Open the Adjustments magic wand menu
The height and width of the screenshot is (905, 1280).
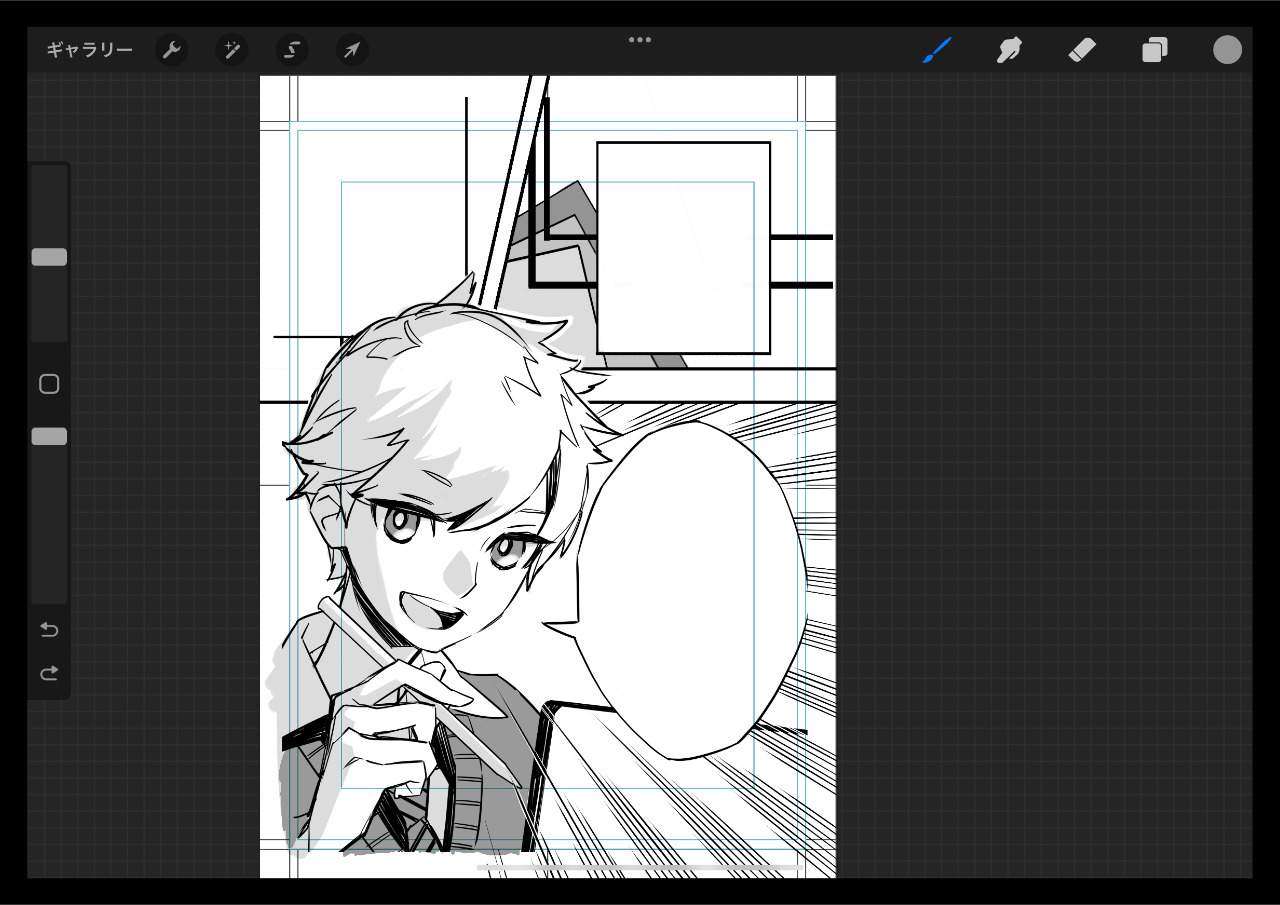(x=232, y=50)
